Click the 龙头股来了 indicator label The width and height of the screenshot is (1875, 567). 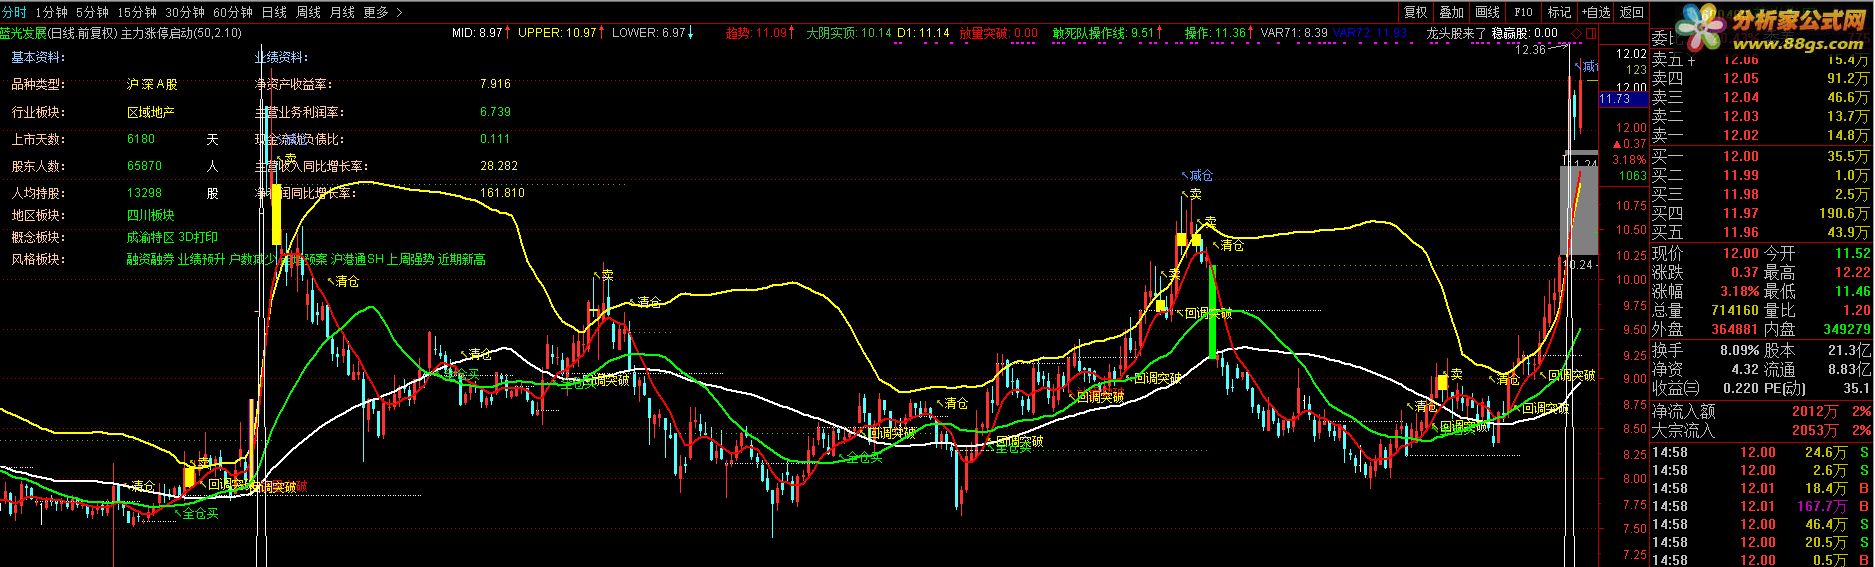1456,33
